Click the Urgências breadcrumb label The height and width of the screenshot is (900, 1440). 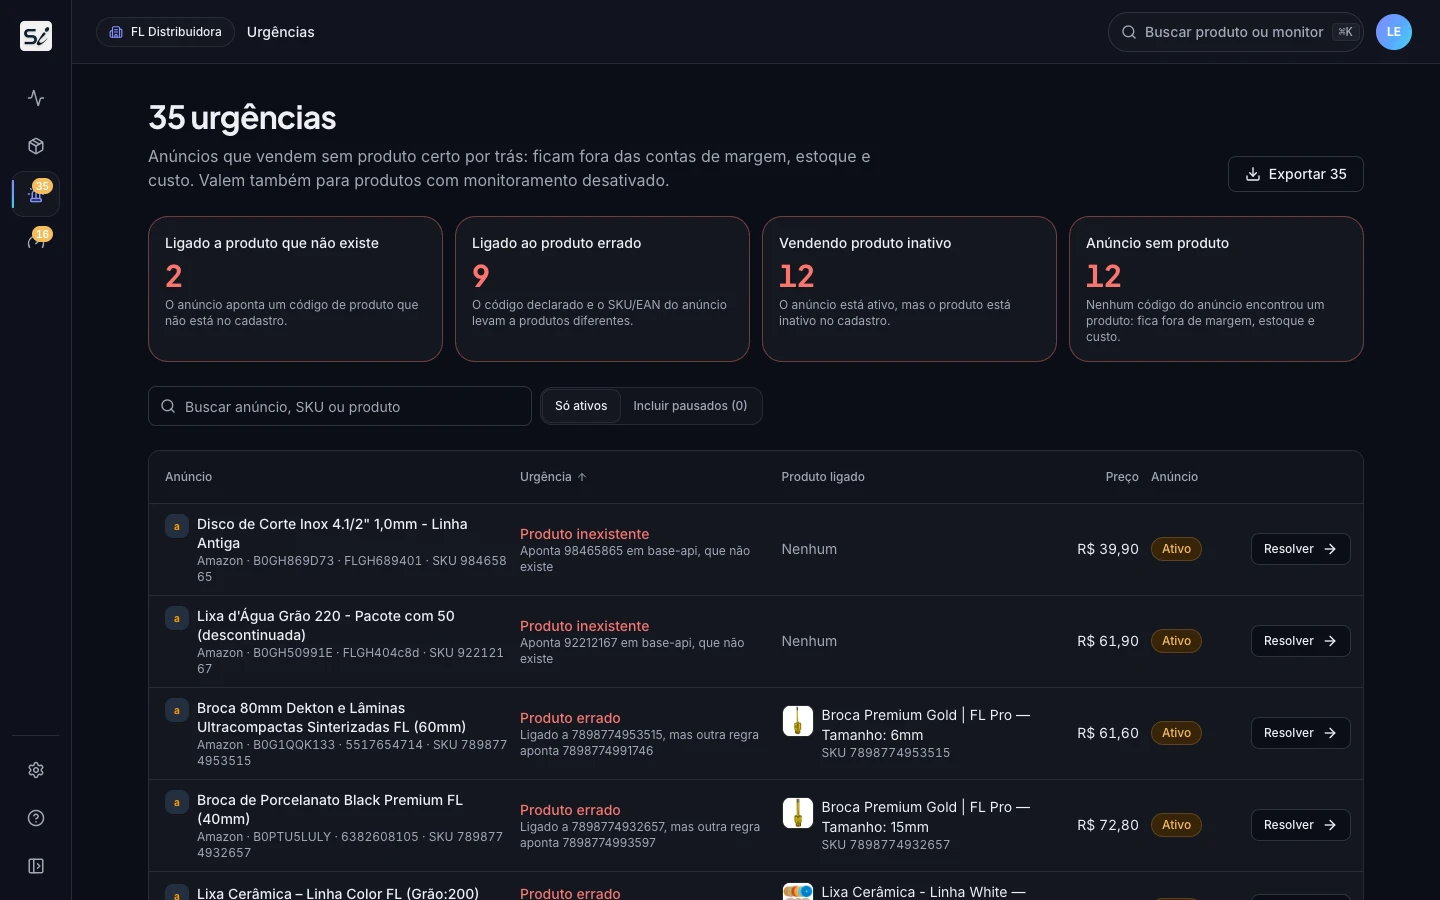tap(281, 32)
